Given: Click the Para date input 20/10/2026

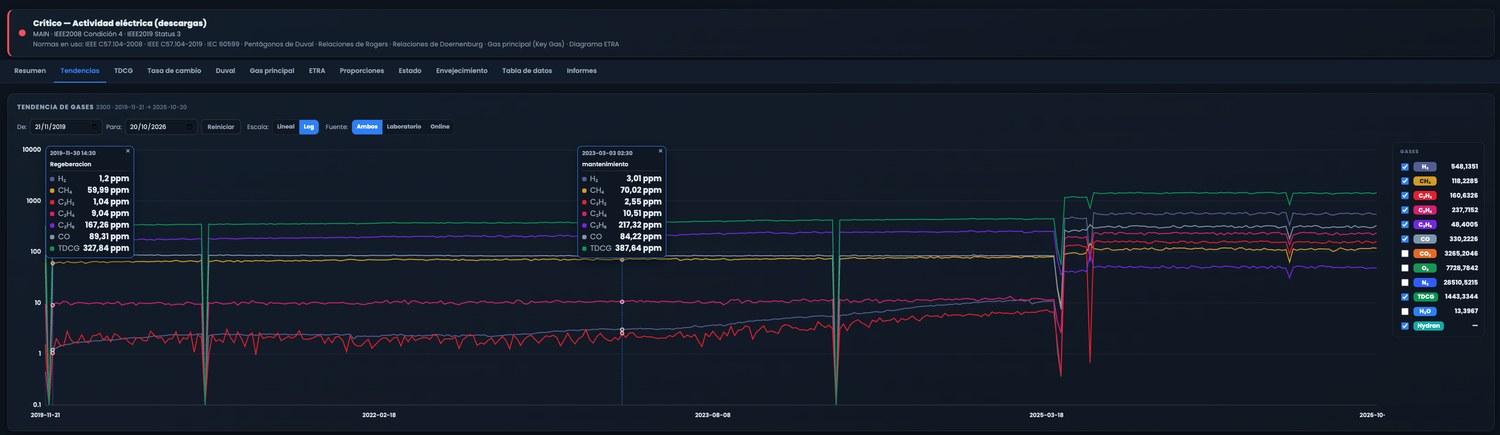Looking at the screenshot, I should (x=161, y=127).
